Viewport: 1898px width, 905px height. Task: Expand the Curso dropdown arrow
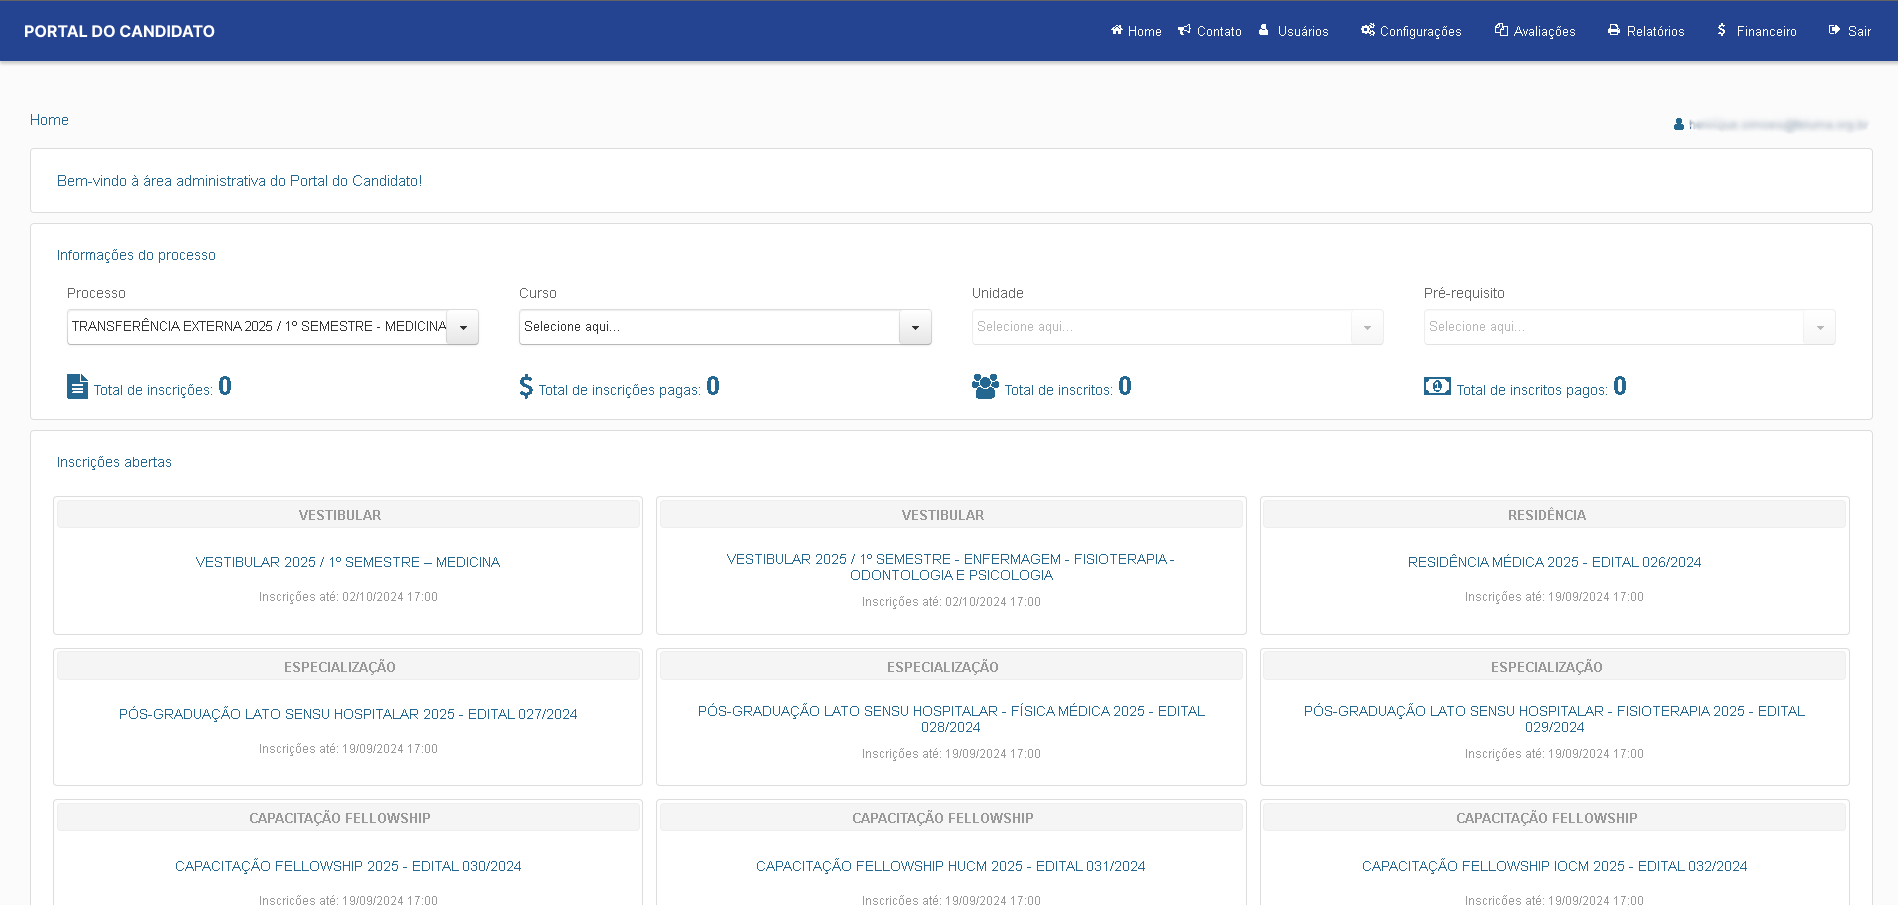click(915, 327)
